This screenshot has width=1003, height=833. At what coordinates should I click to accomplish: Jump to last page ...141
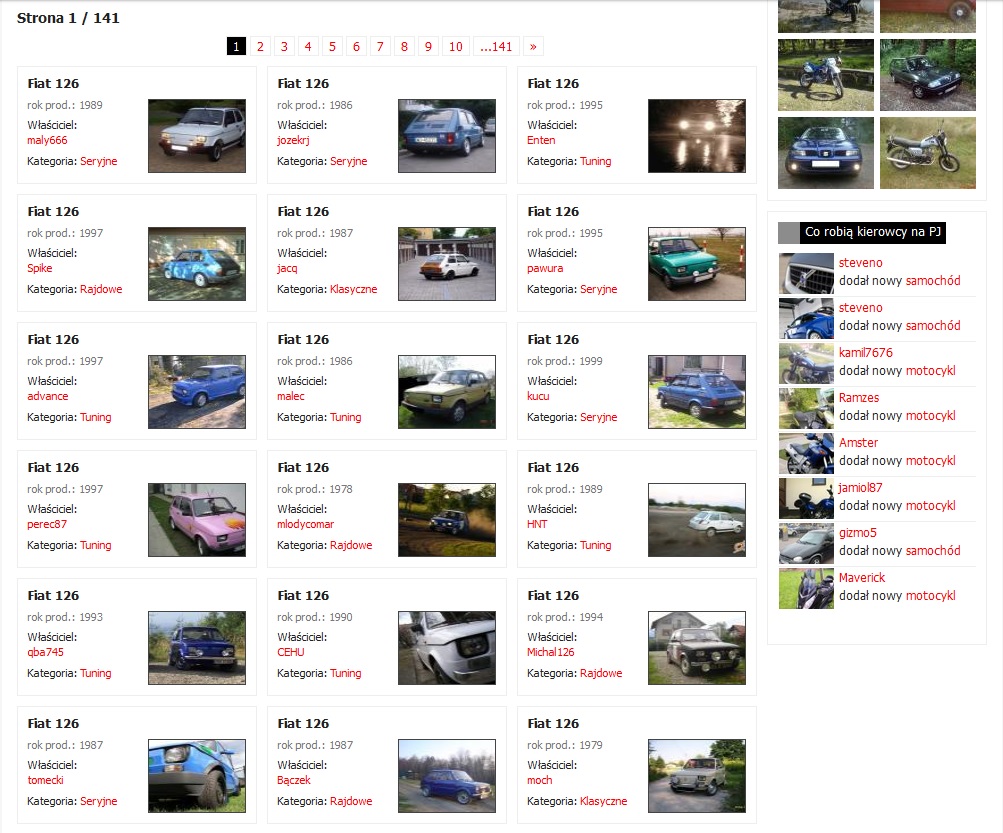point(496,46)
